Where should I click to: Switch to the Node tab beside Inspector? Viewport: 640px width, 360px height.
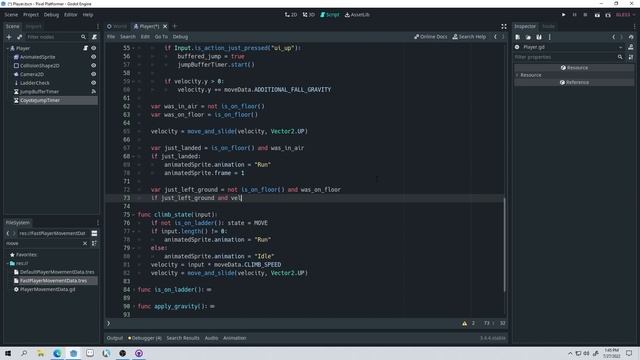(x=548, y=26)
